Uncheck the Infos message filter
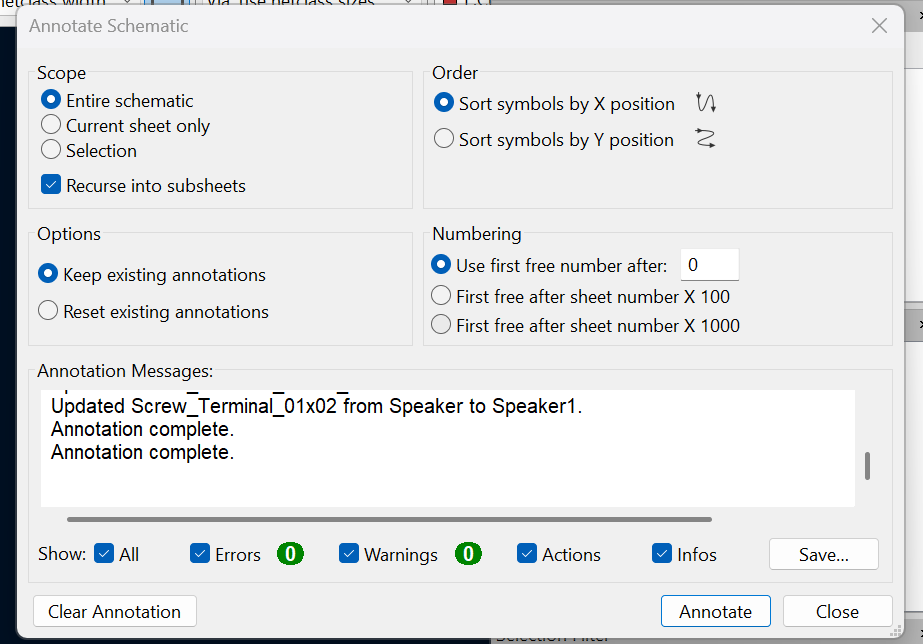This screenshot has height=644, width=923. click(x=662, y=553)
